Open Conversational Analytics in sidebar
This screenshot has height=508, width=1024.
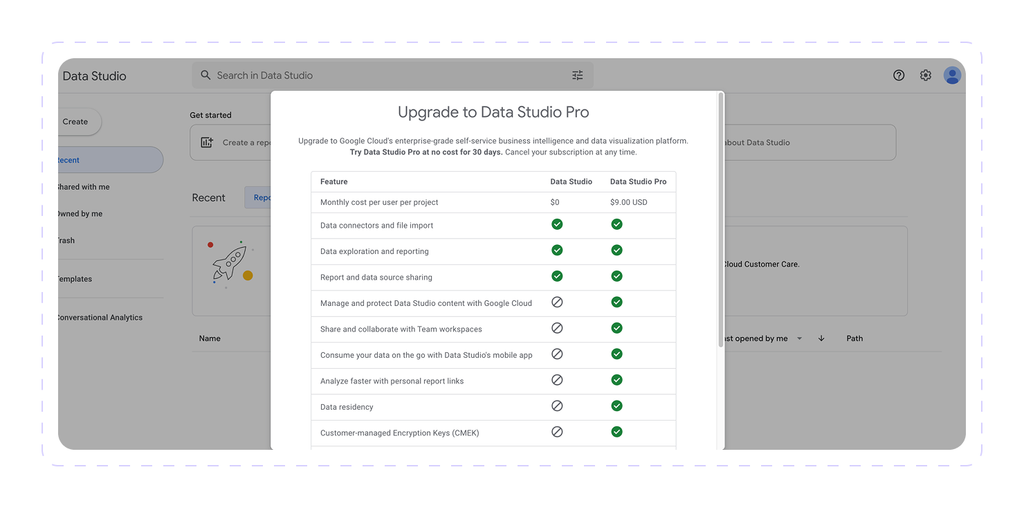click(100, 317)
